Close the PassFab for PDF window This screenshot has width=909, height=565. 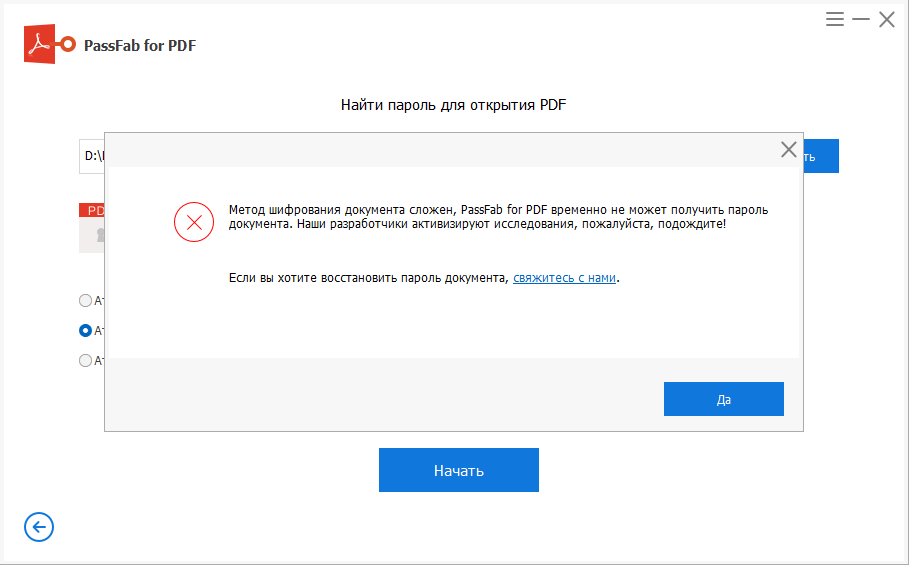coord(887,19)
